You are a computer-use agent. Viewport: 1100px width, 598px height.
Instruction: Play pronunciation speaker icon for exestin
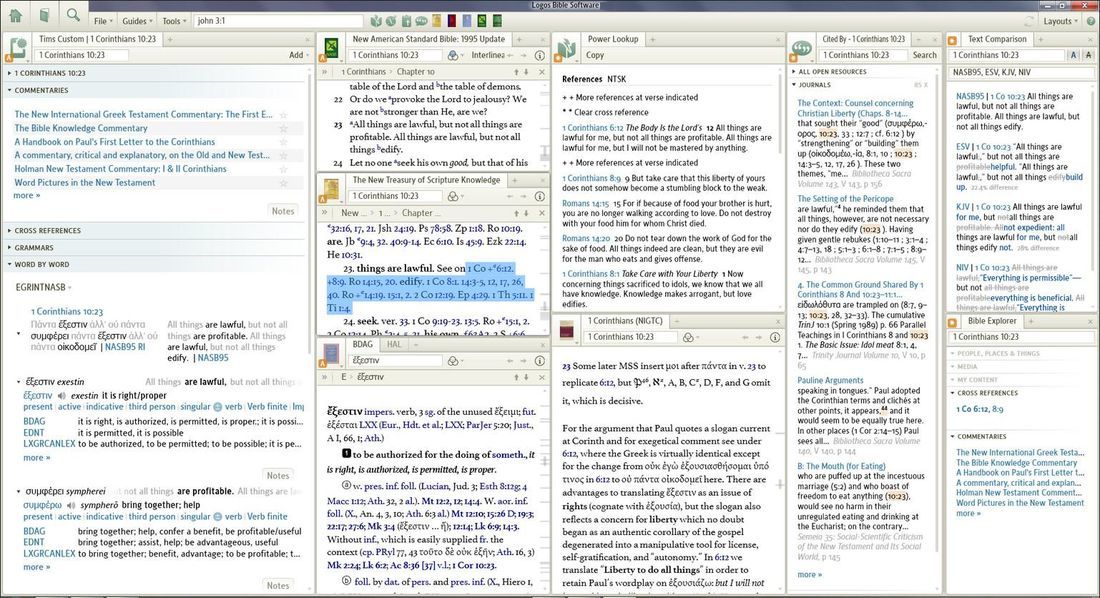pos(62,396)
